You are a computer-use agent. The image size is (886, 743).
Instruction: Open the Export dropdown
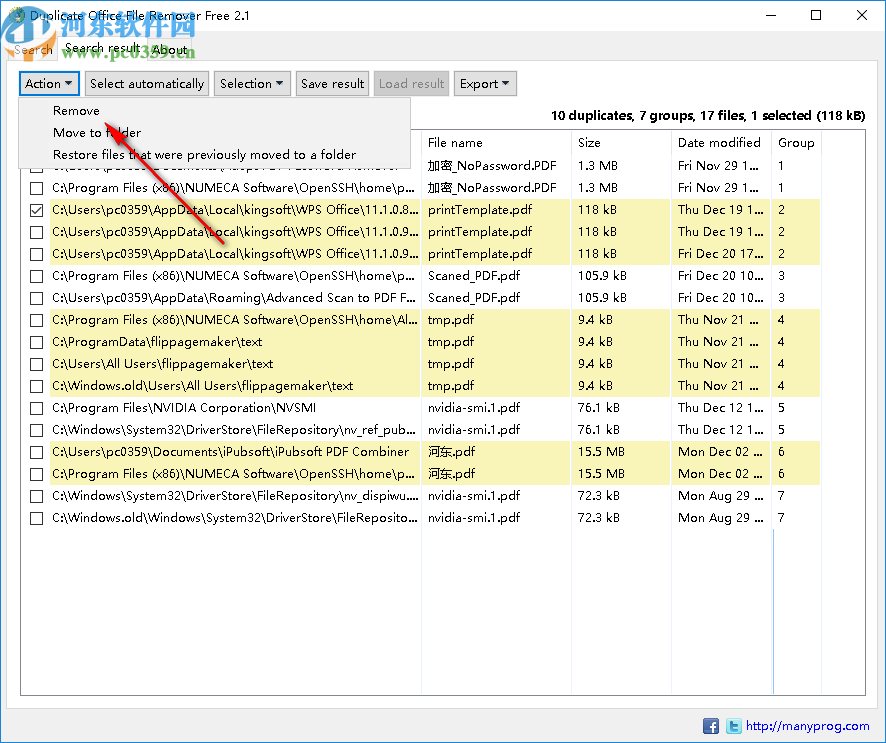click(x=484, y=84)
